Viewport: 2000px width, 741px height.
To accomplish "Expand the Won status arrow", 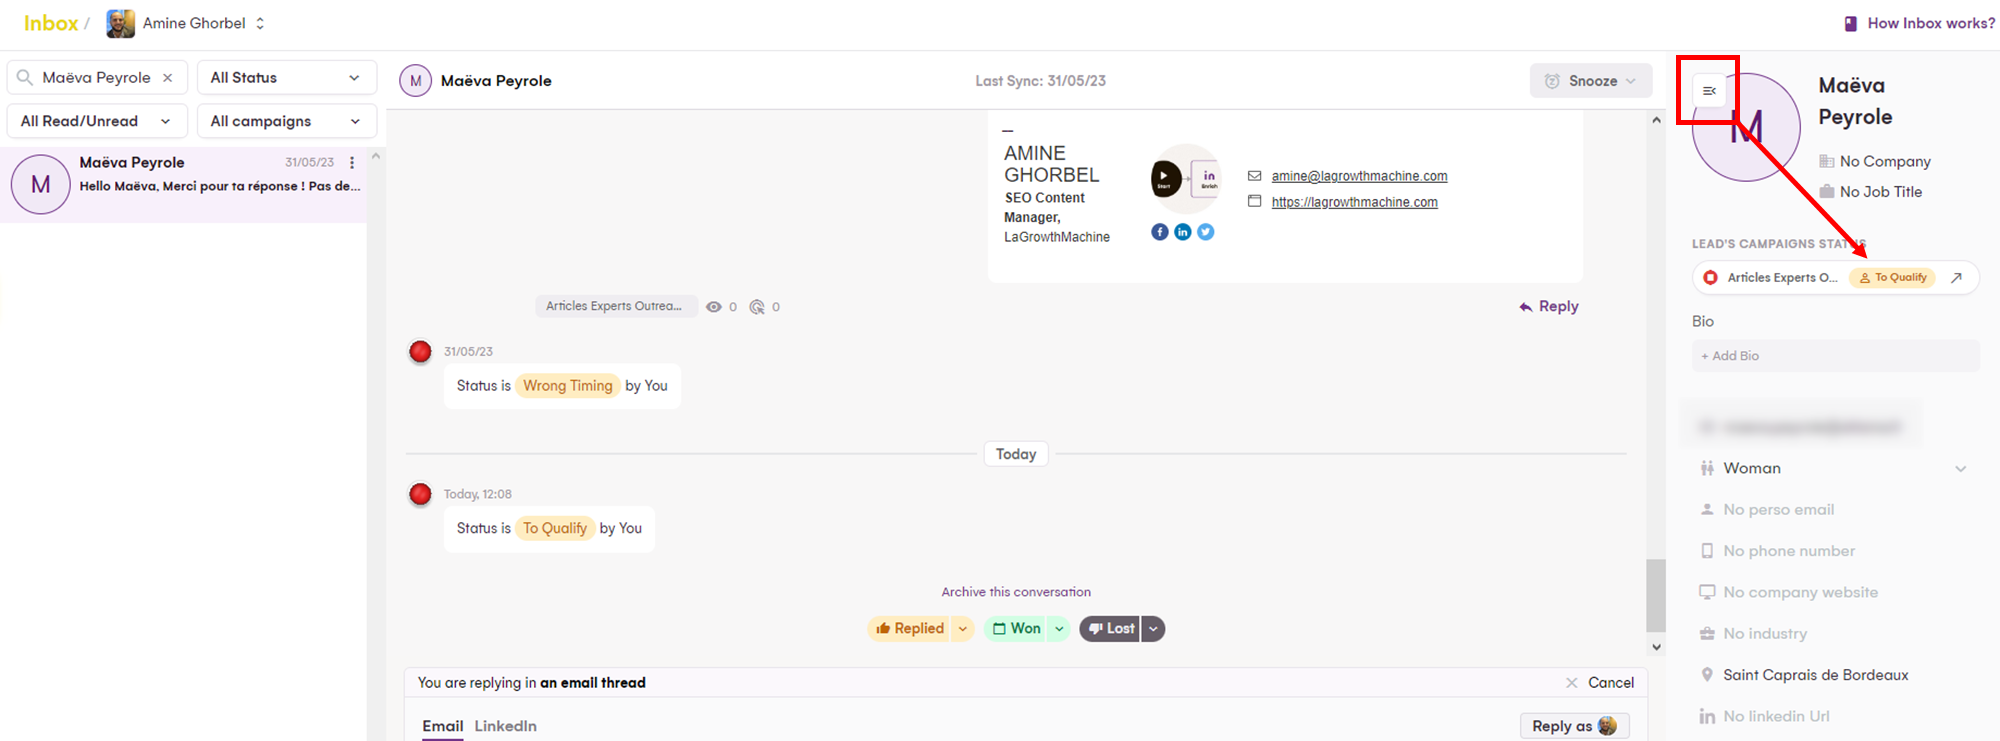I will [1059, 629].
